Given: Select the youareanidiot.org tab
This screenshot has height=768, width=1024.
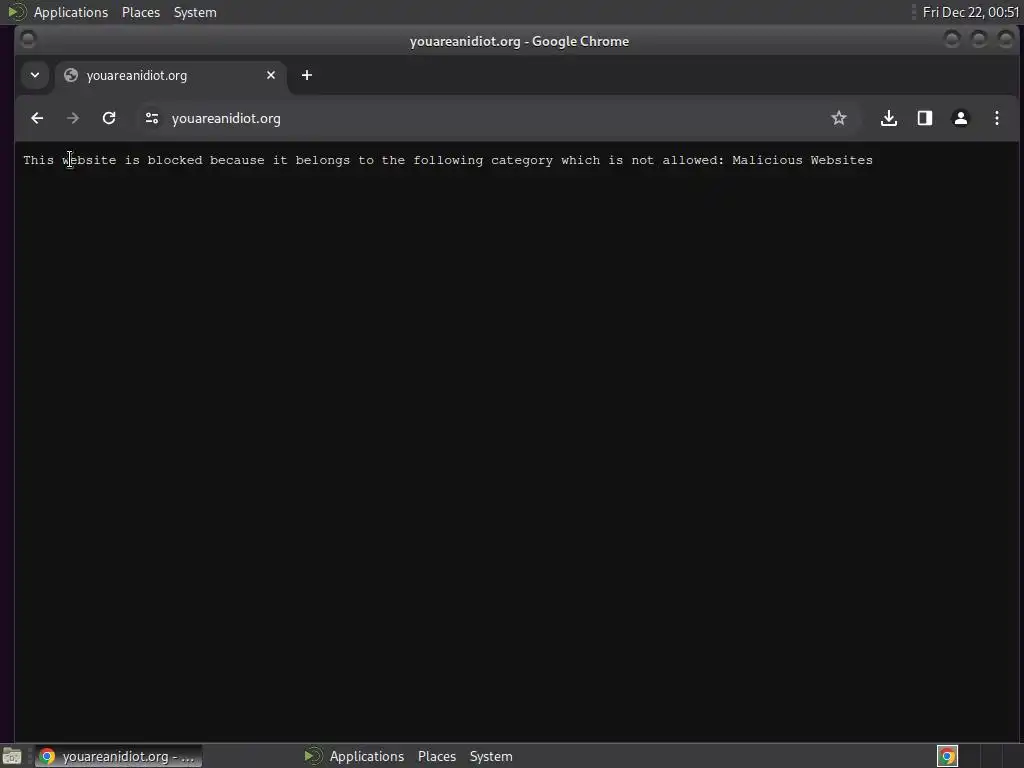Looking at the screenshot, I should [170, 76].
